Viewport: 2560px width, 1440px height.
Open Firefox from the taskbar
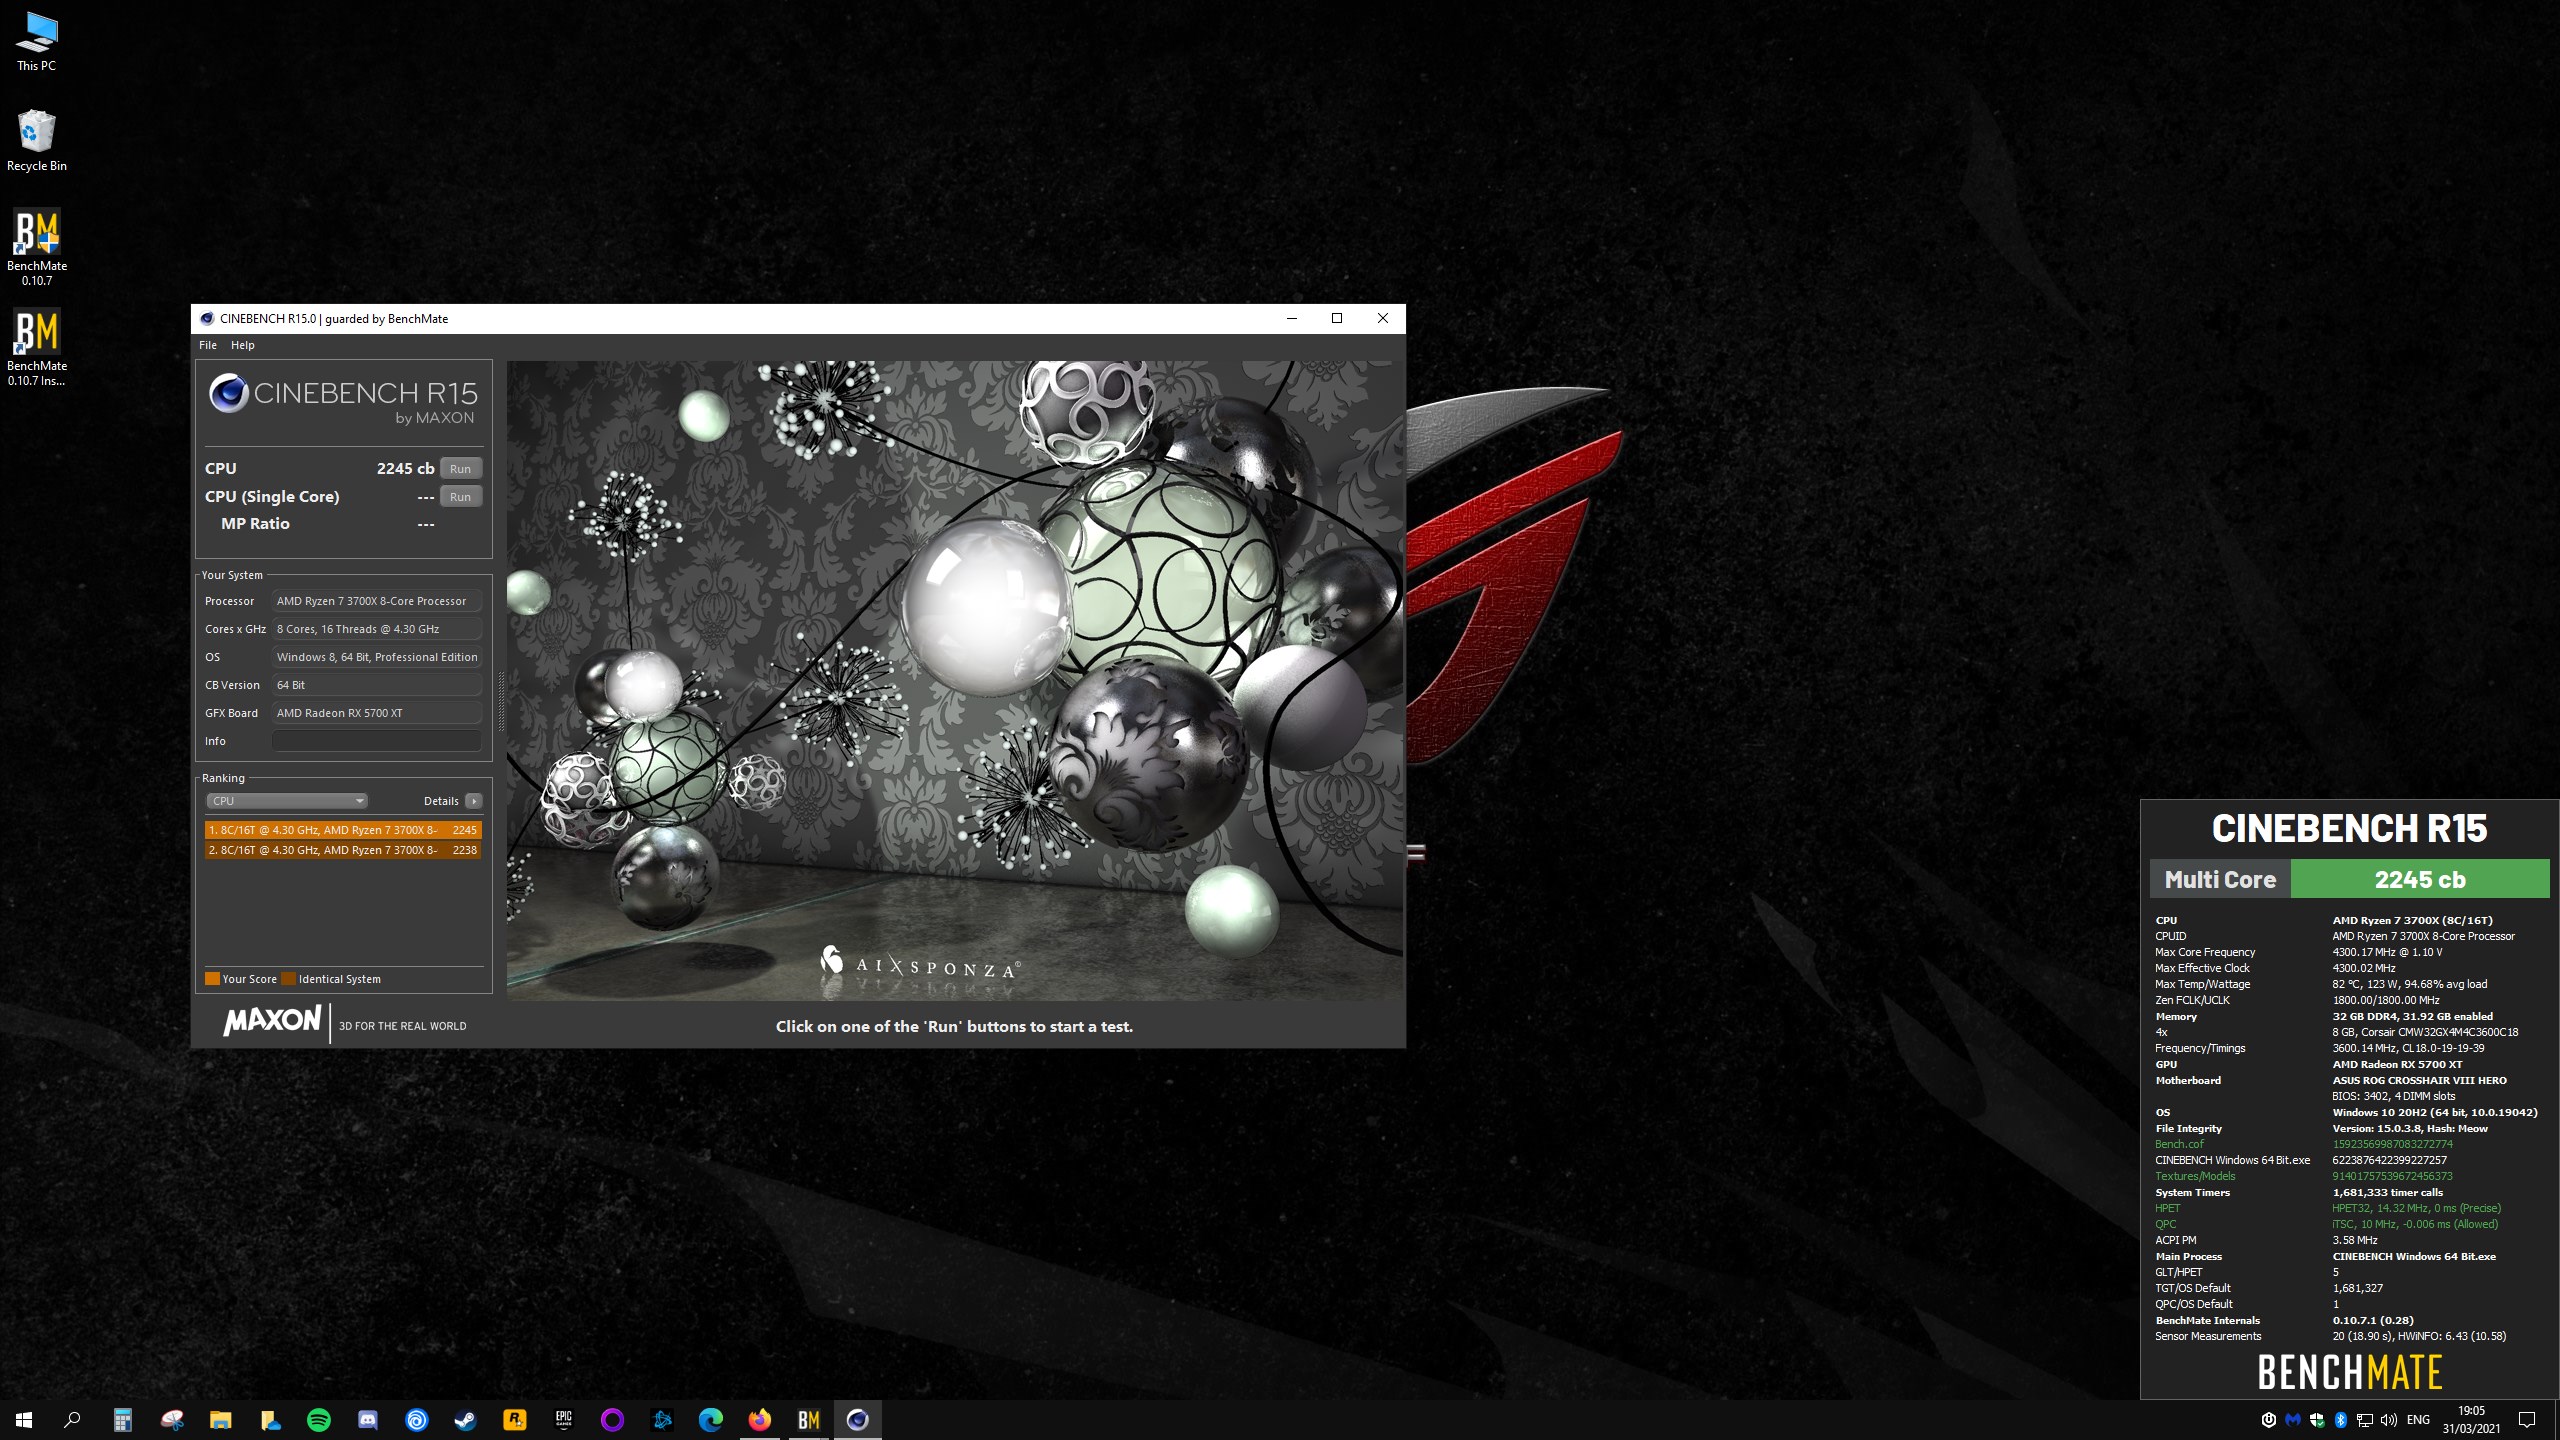point(760,1420)
